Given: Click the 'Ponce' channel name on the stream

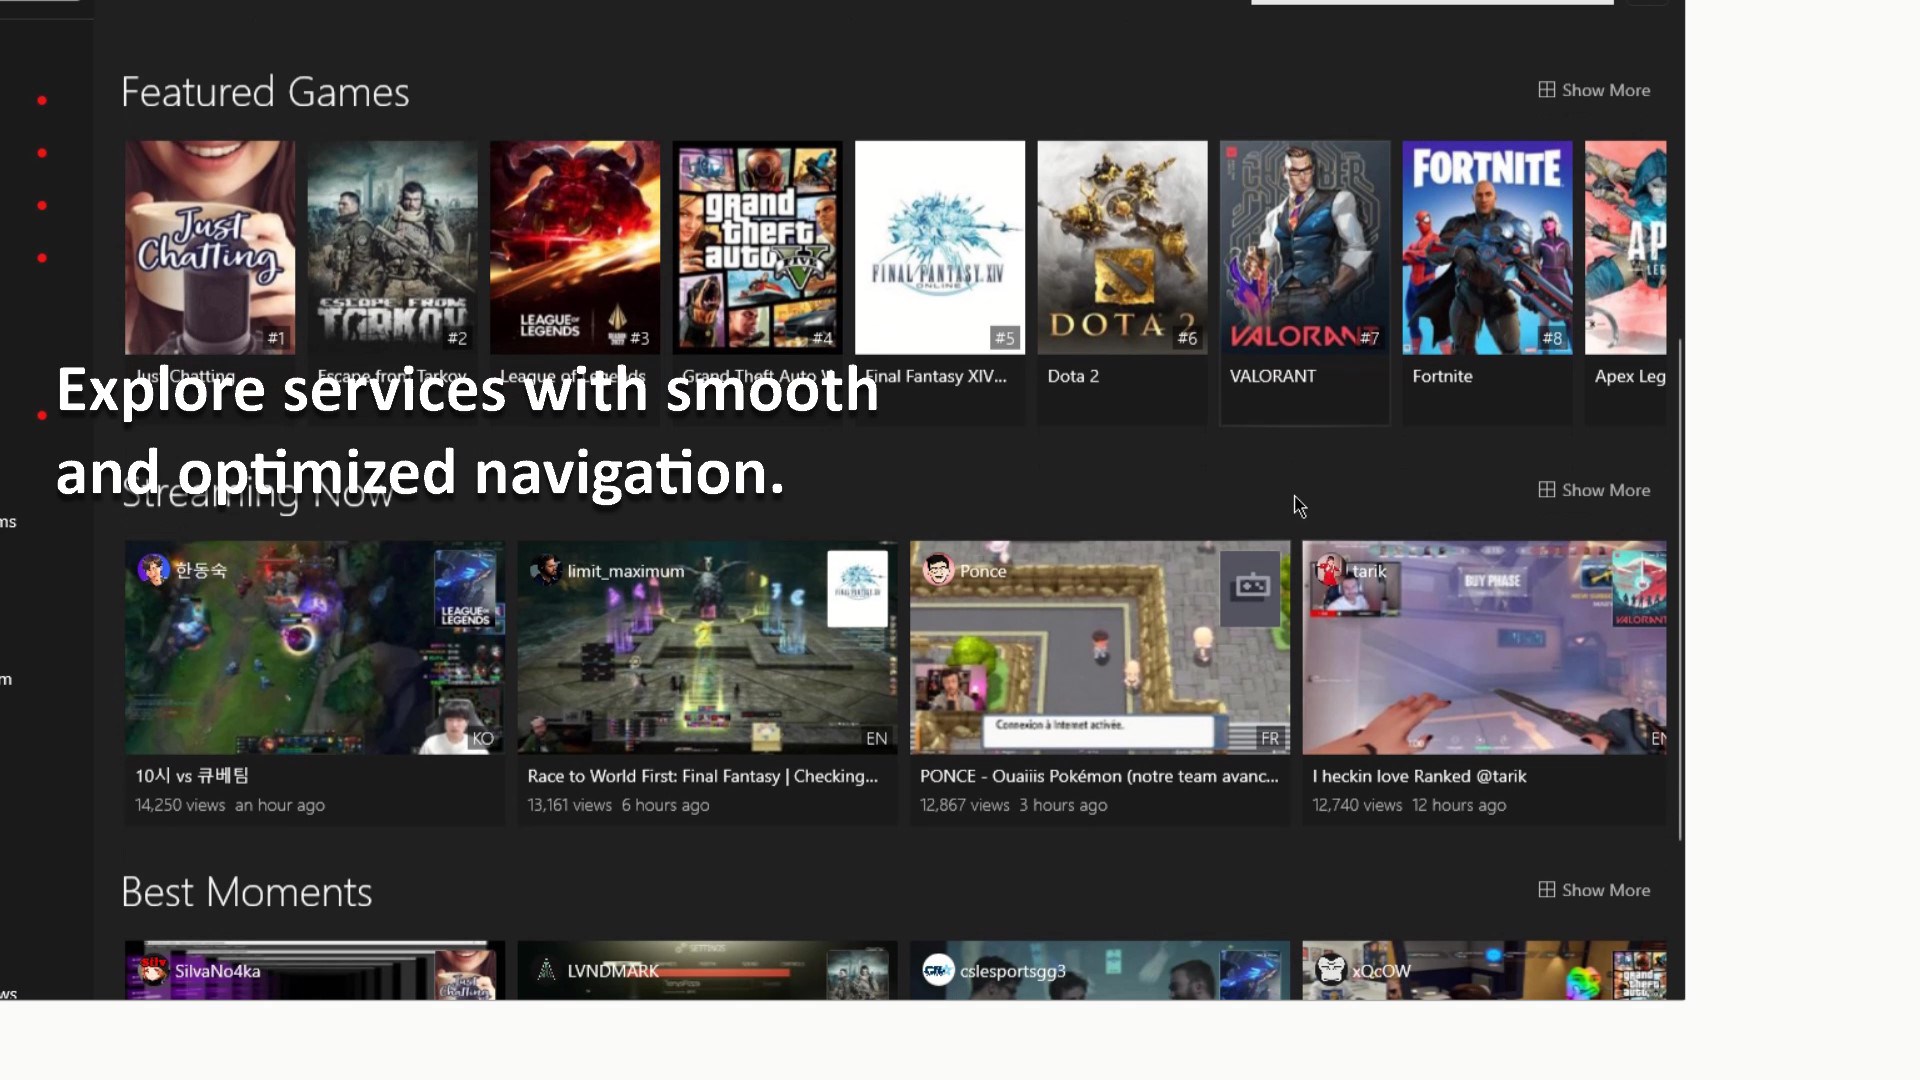Looking at the screenshot, I should coord(983,571).
